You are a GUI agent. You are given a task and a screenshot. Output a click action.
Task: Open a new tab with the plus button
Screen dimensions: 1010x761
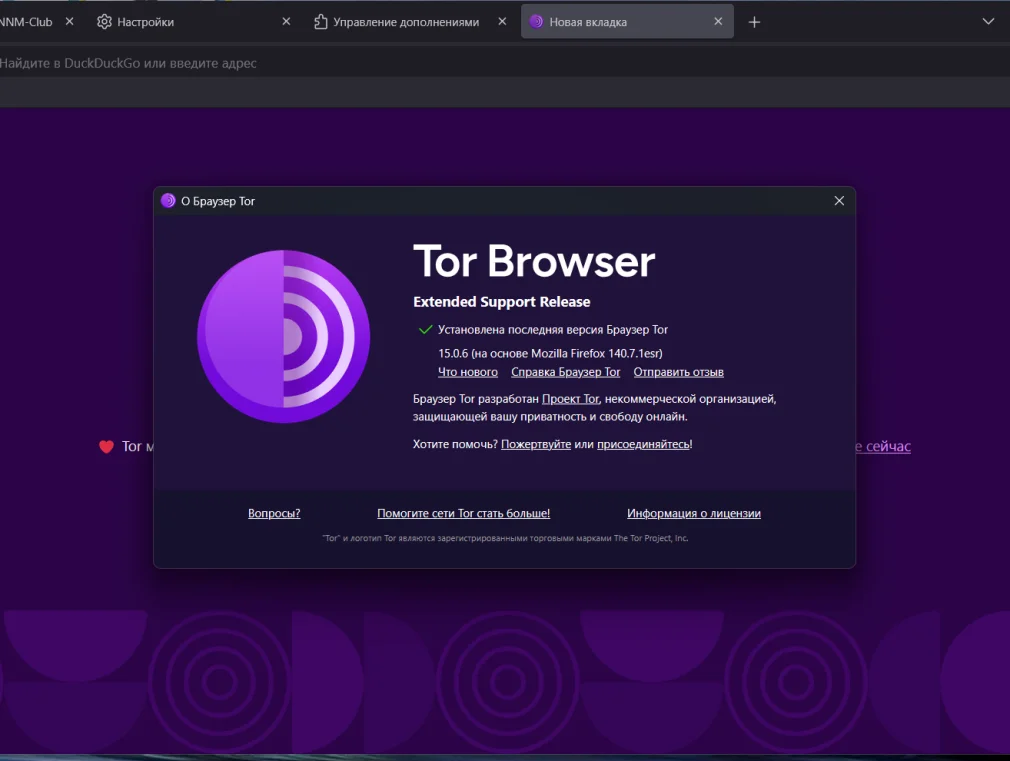click(x=754, y=22)
